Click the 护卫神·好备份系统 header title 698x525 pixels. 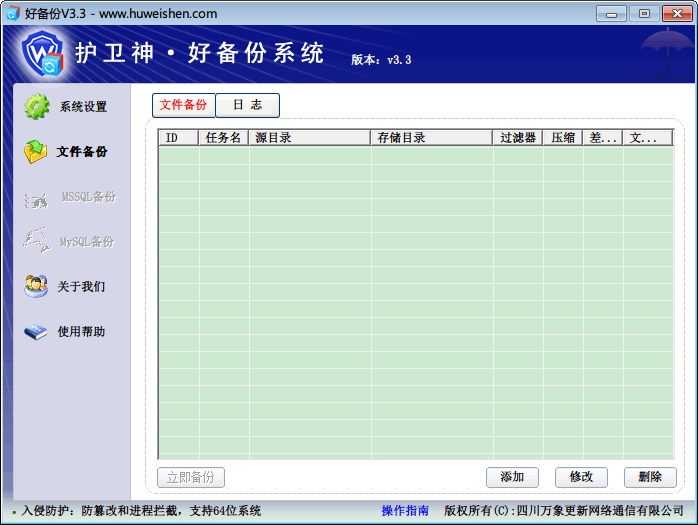click(x=199, y=53)
